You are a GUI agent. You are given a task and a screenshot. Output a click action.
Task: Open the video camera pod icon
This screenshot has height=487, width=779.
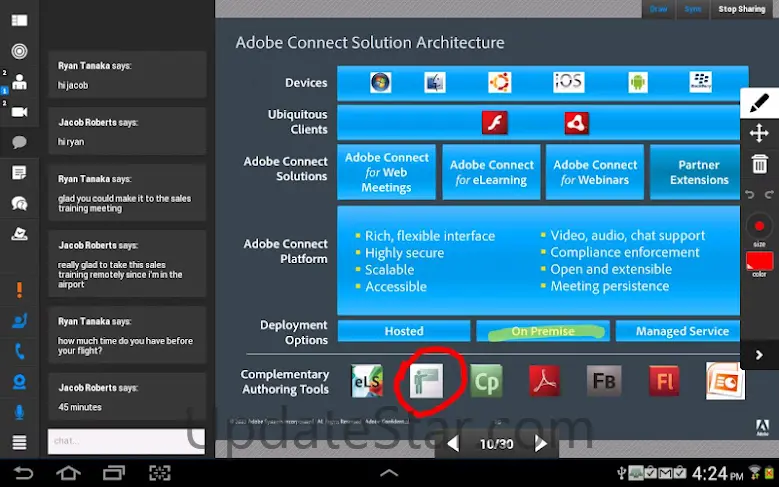(19, 112)
